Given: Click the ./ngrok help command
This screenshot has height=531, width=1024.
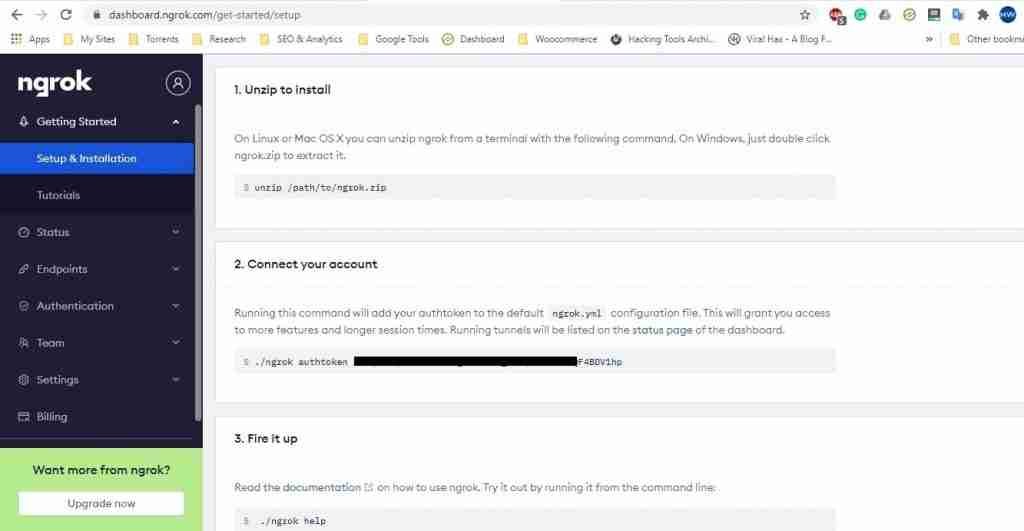Looking at the screenshot, I should pos(293,521).
